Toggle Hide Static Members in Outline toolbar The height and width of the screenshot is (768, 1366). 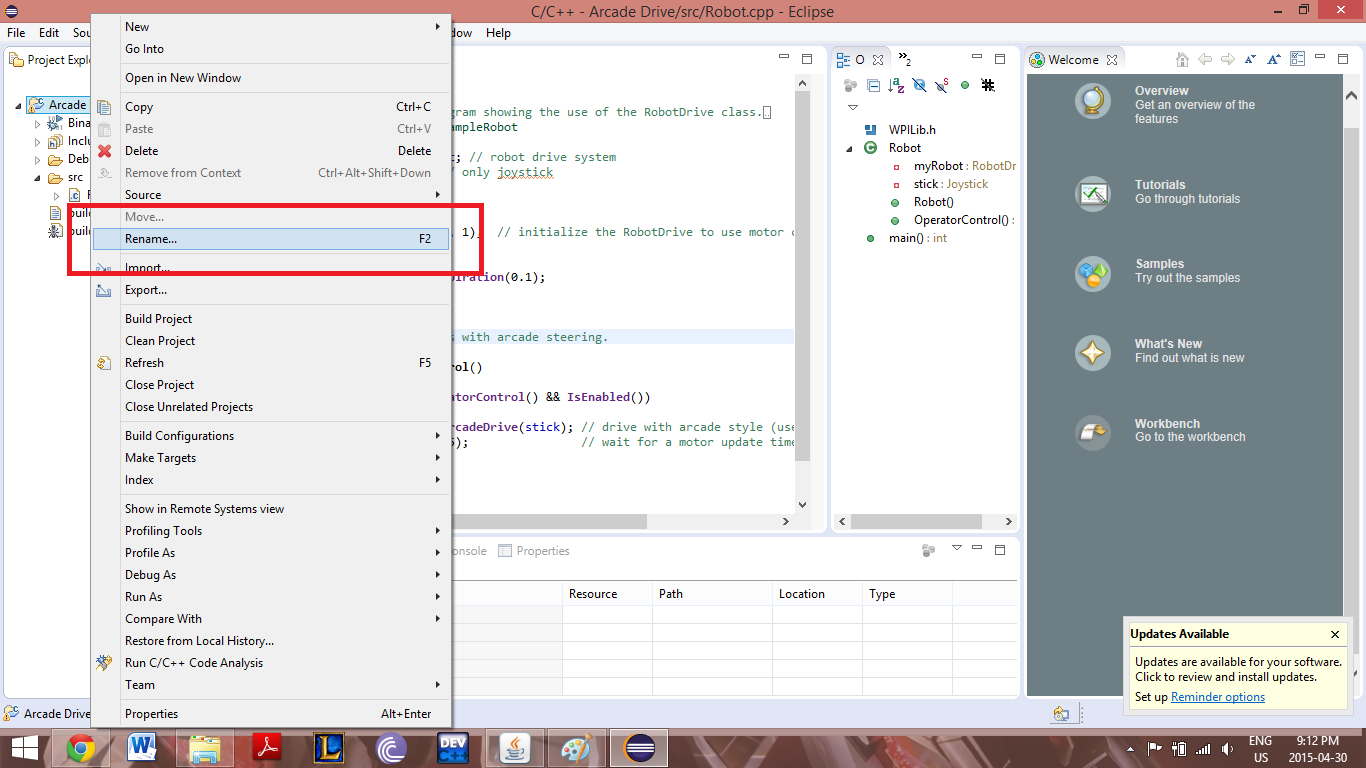tap(942, 86)
